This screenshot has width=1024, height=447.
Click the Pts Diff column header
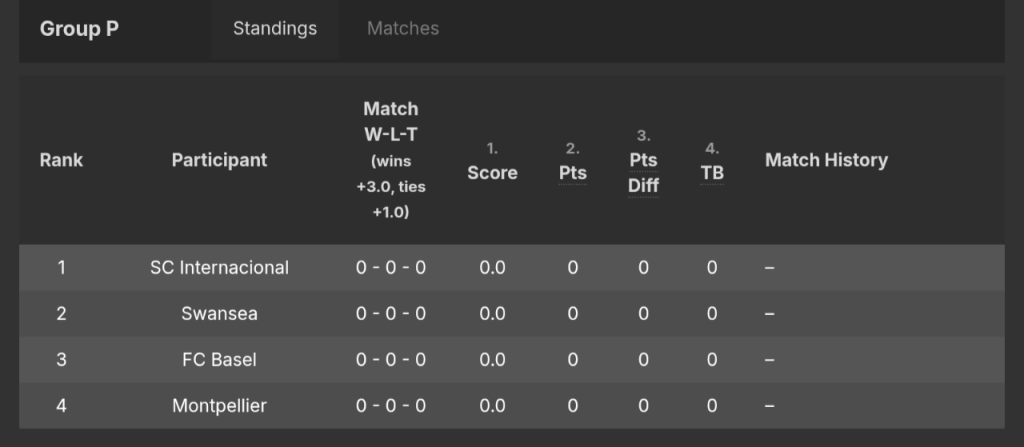point(643,172)
